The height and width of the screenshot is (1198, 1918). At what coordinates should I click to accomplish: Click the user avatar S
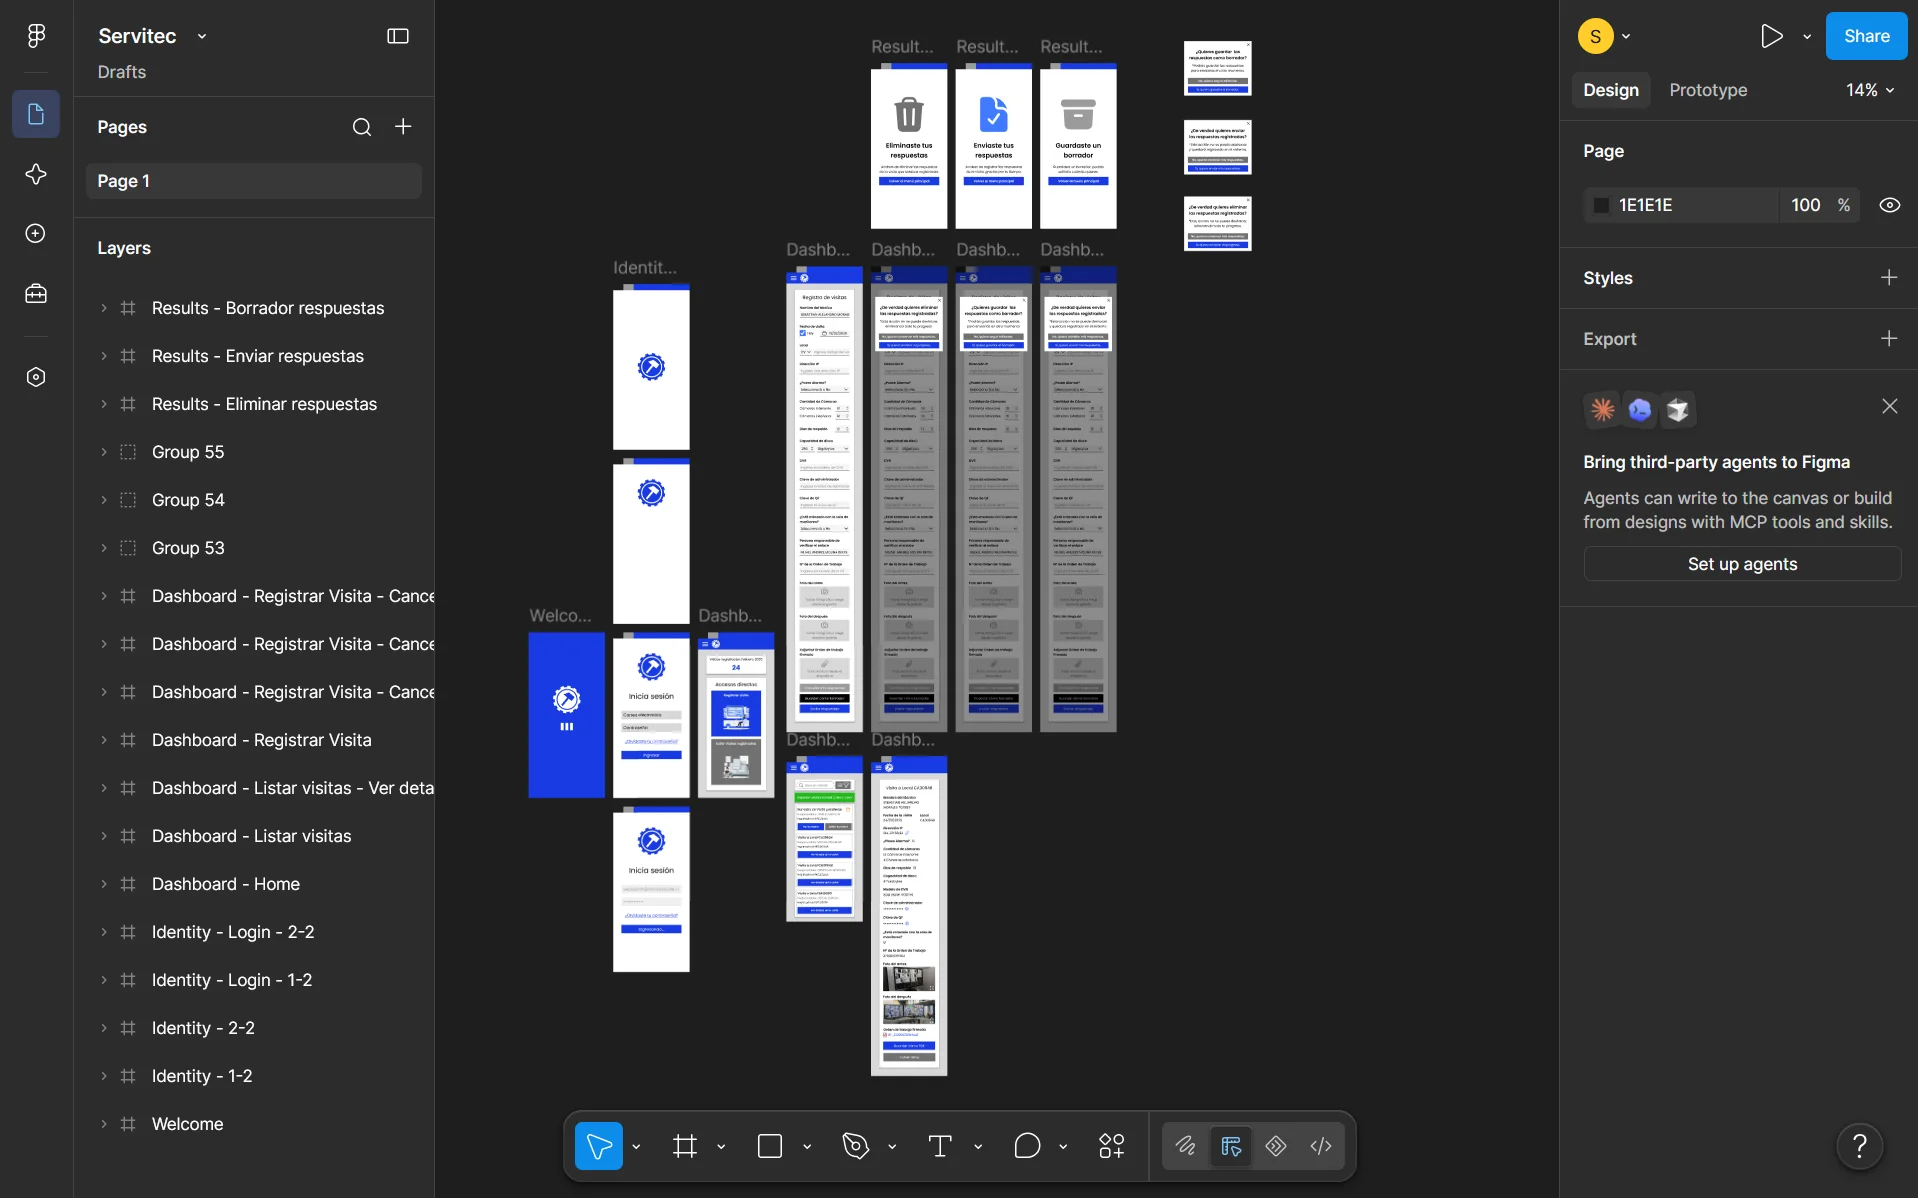pyautogui.click(x=1595, y=36)
